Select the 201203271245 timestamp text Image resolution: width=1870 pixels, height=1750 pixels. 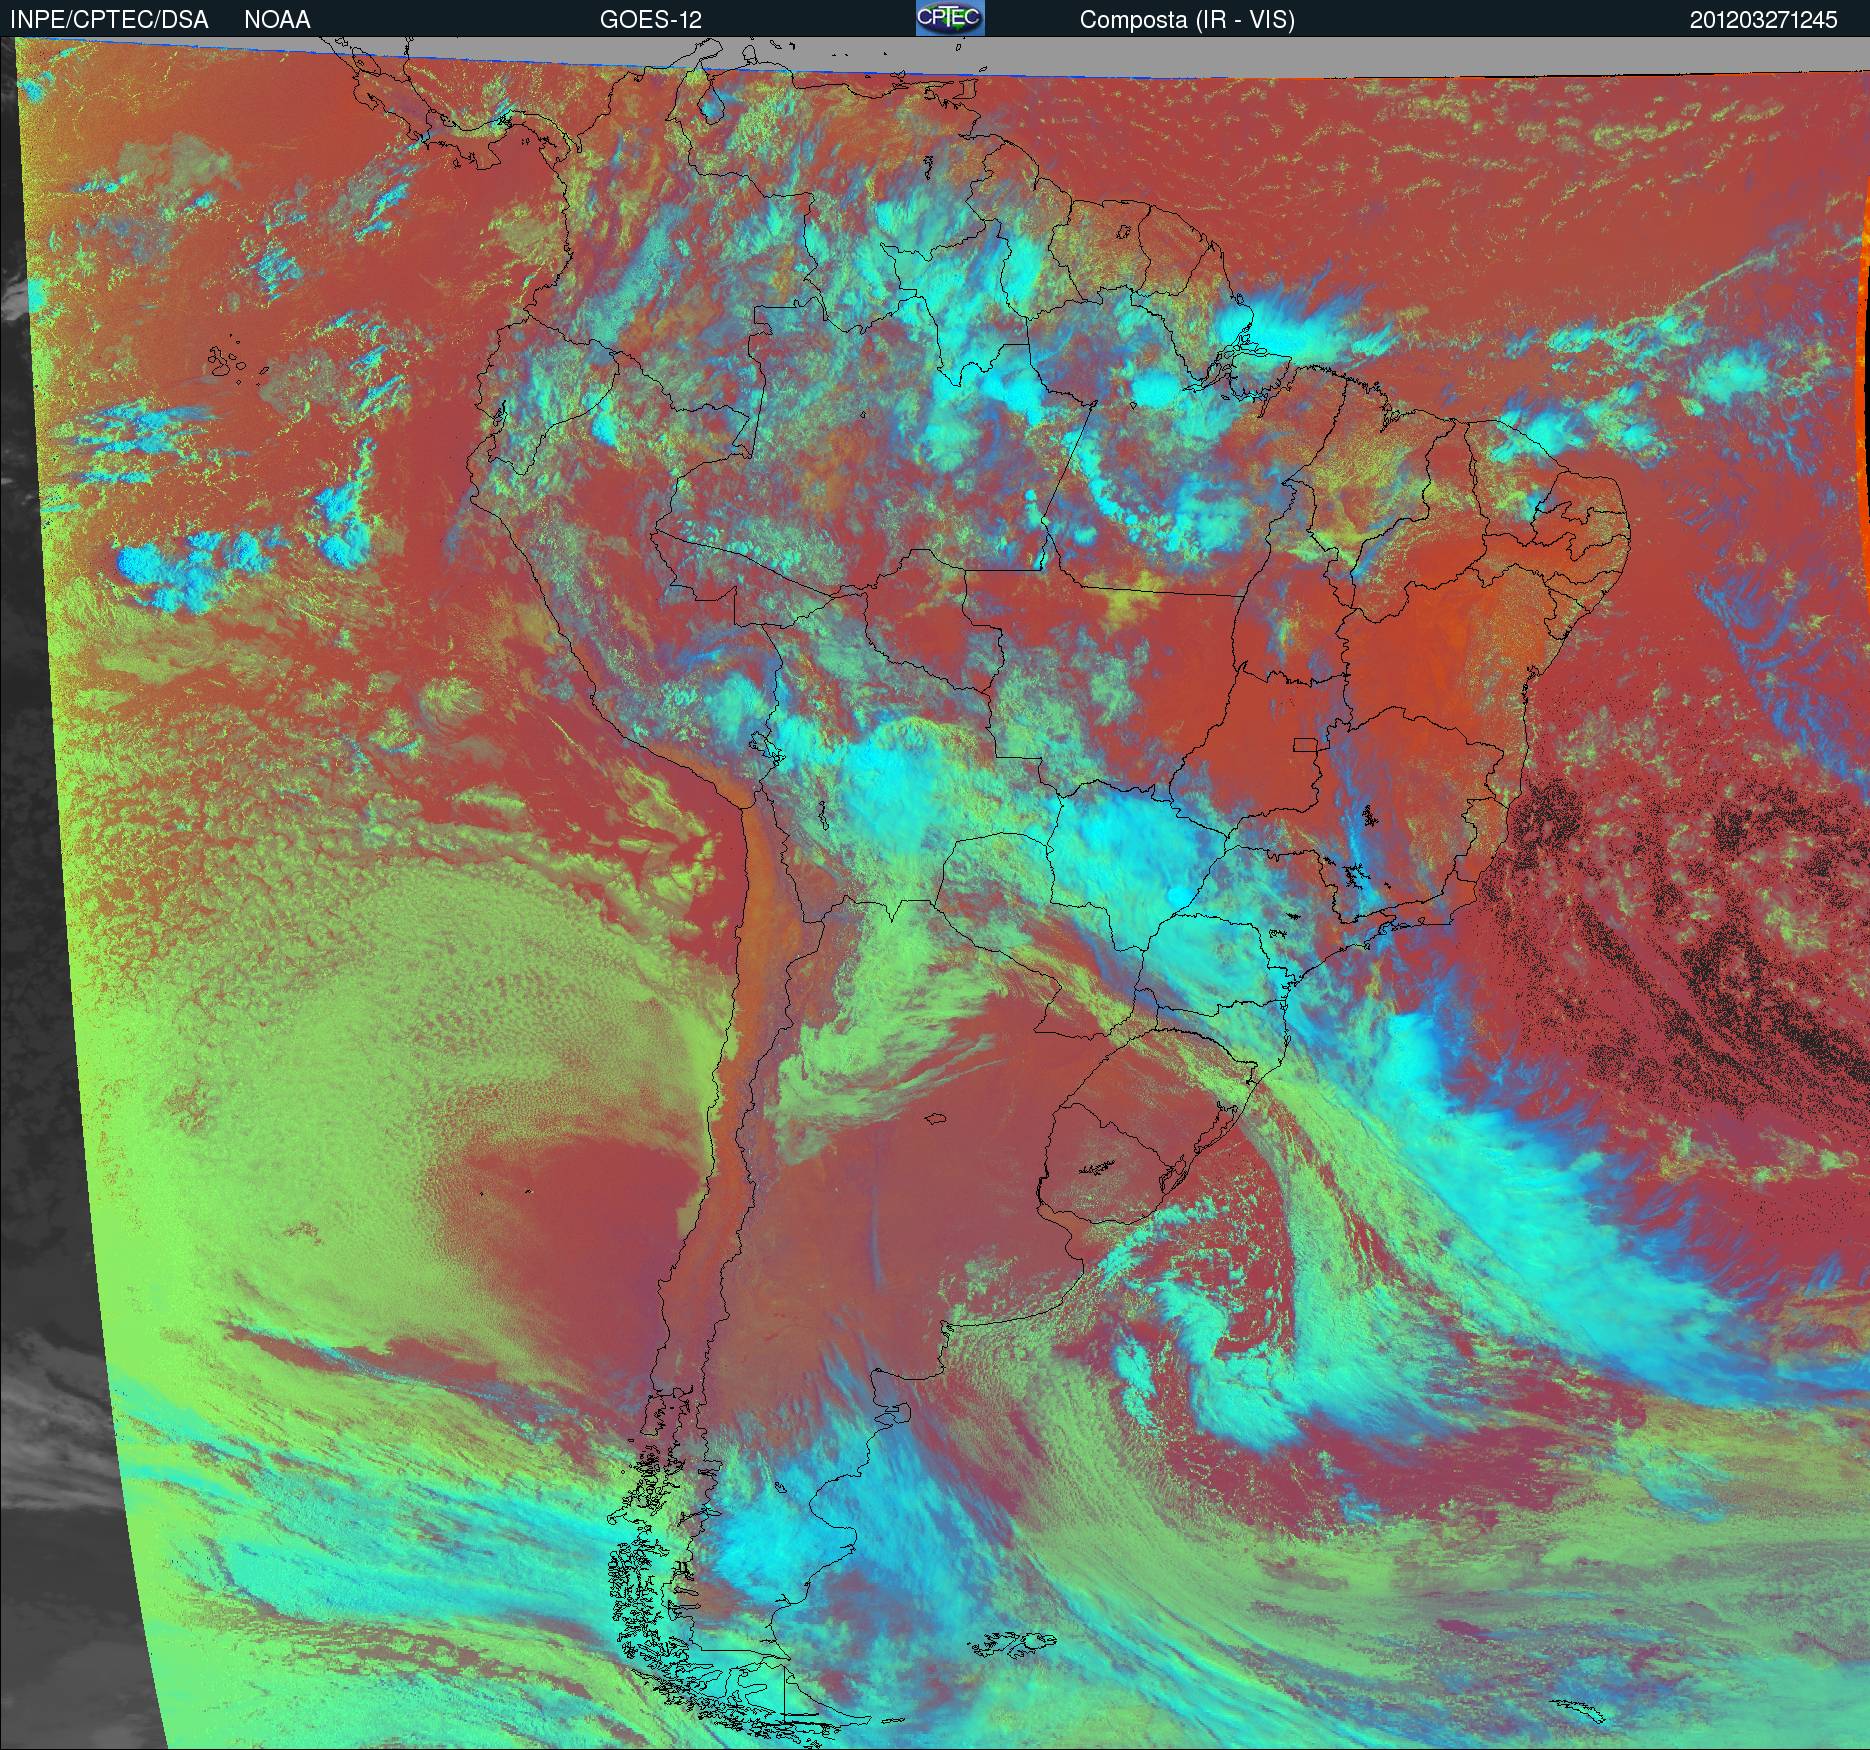(x=1763, y=20)
